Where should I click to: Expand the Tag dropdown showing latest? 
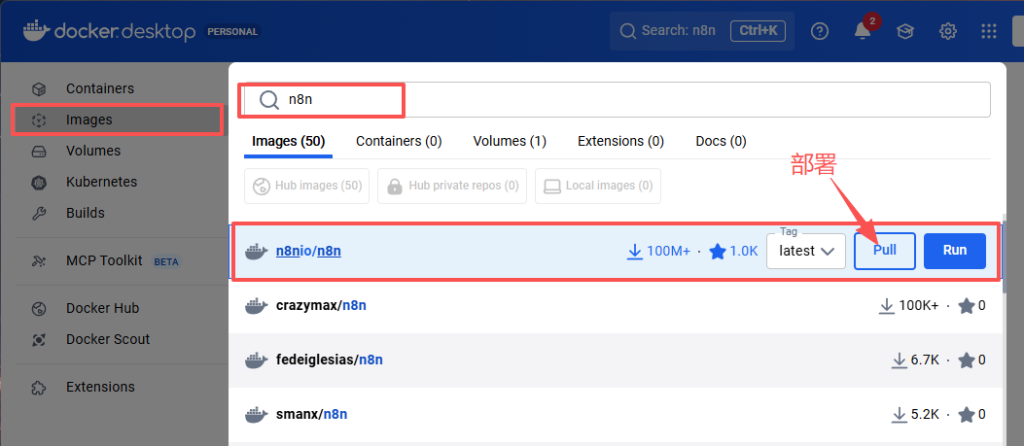tap(806, 251)
